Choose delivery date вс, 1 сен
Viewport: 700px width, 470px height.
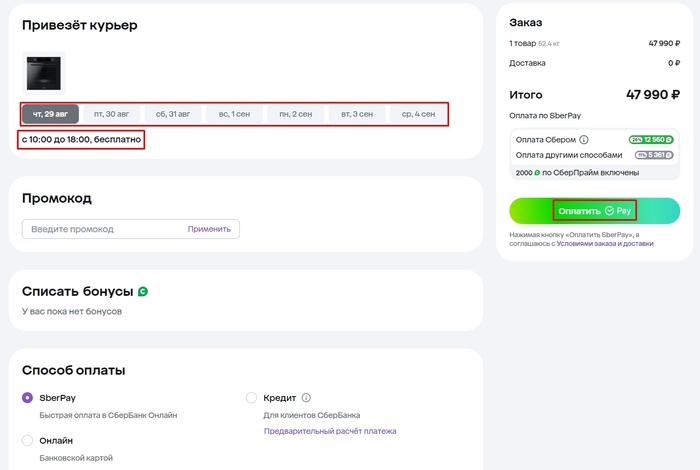[234, 114]
